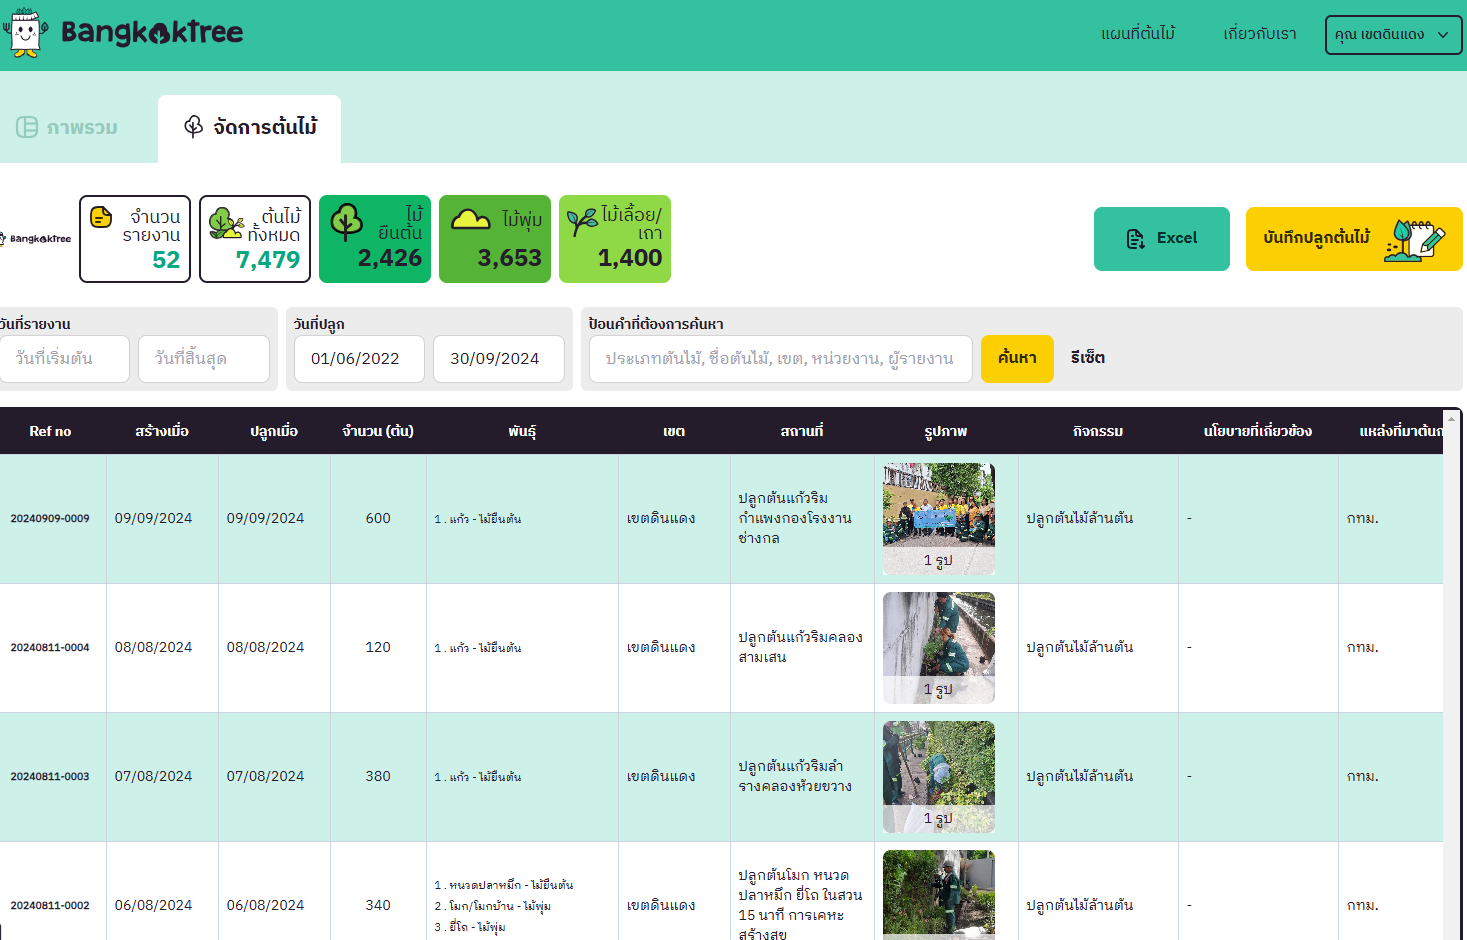The width and height of the screenshot is (1467, 940).
Task: Click the vine leaf icon in ไม้เลื้อย card
Action: point(583,222)
